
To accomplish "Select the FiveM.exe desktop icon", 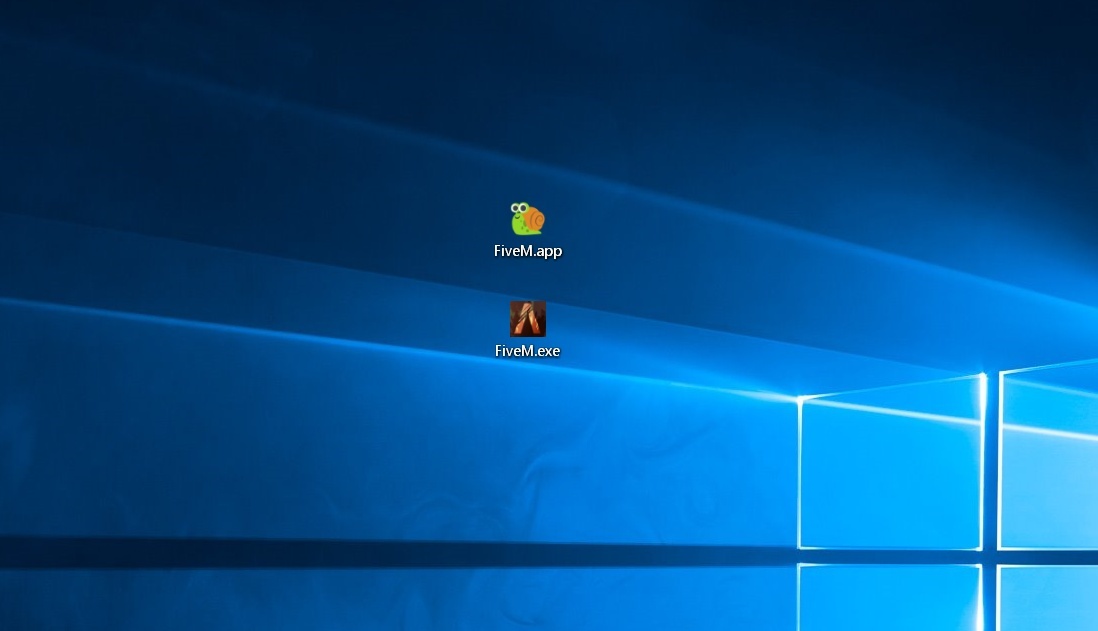I will coord(527,319).
